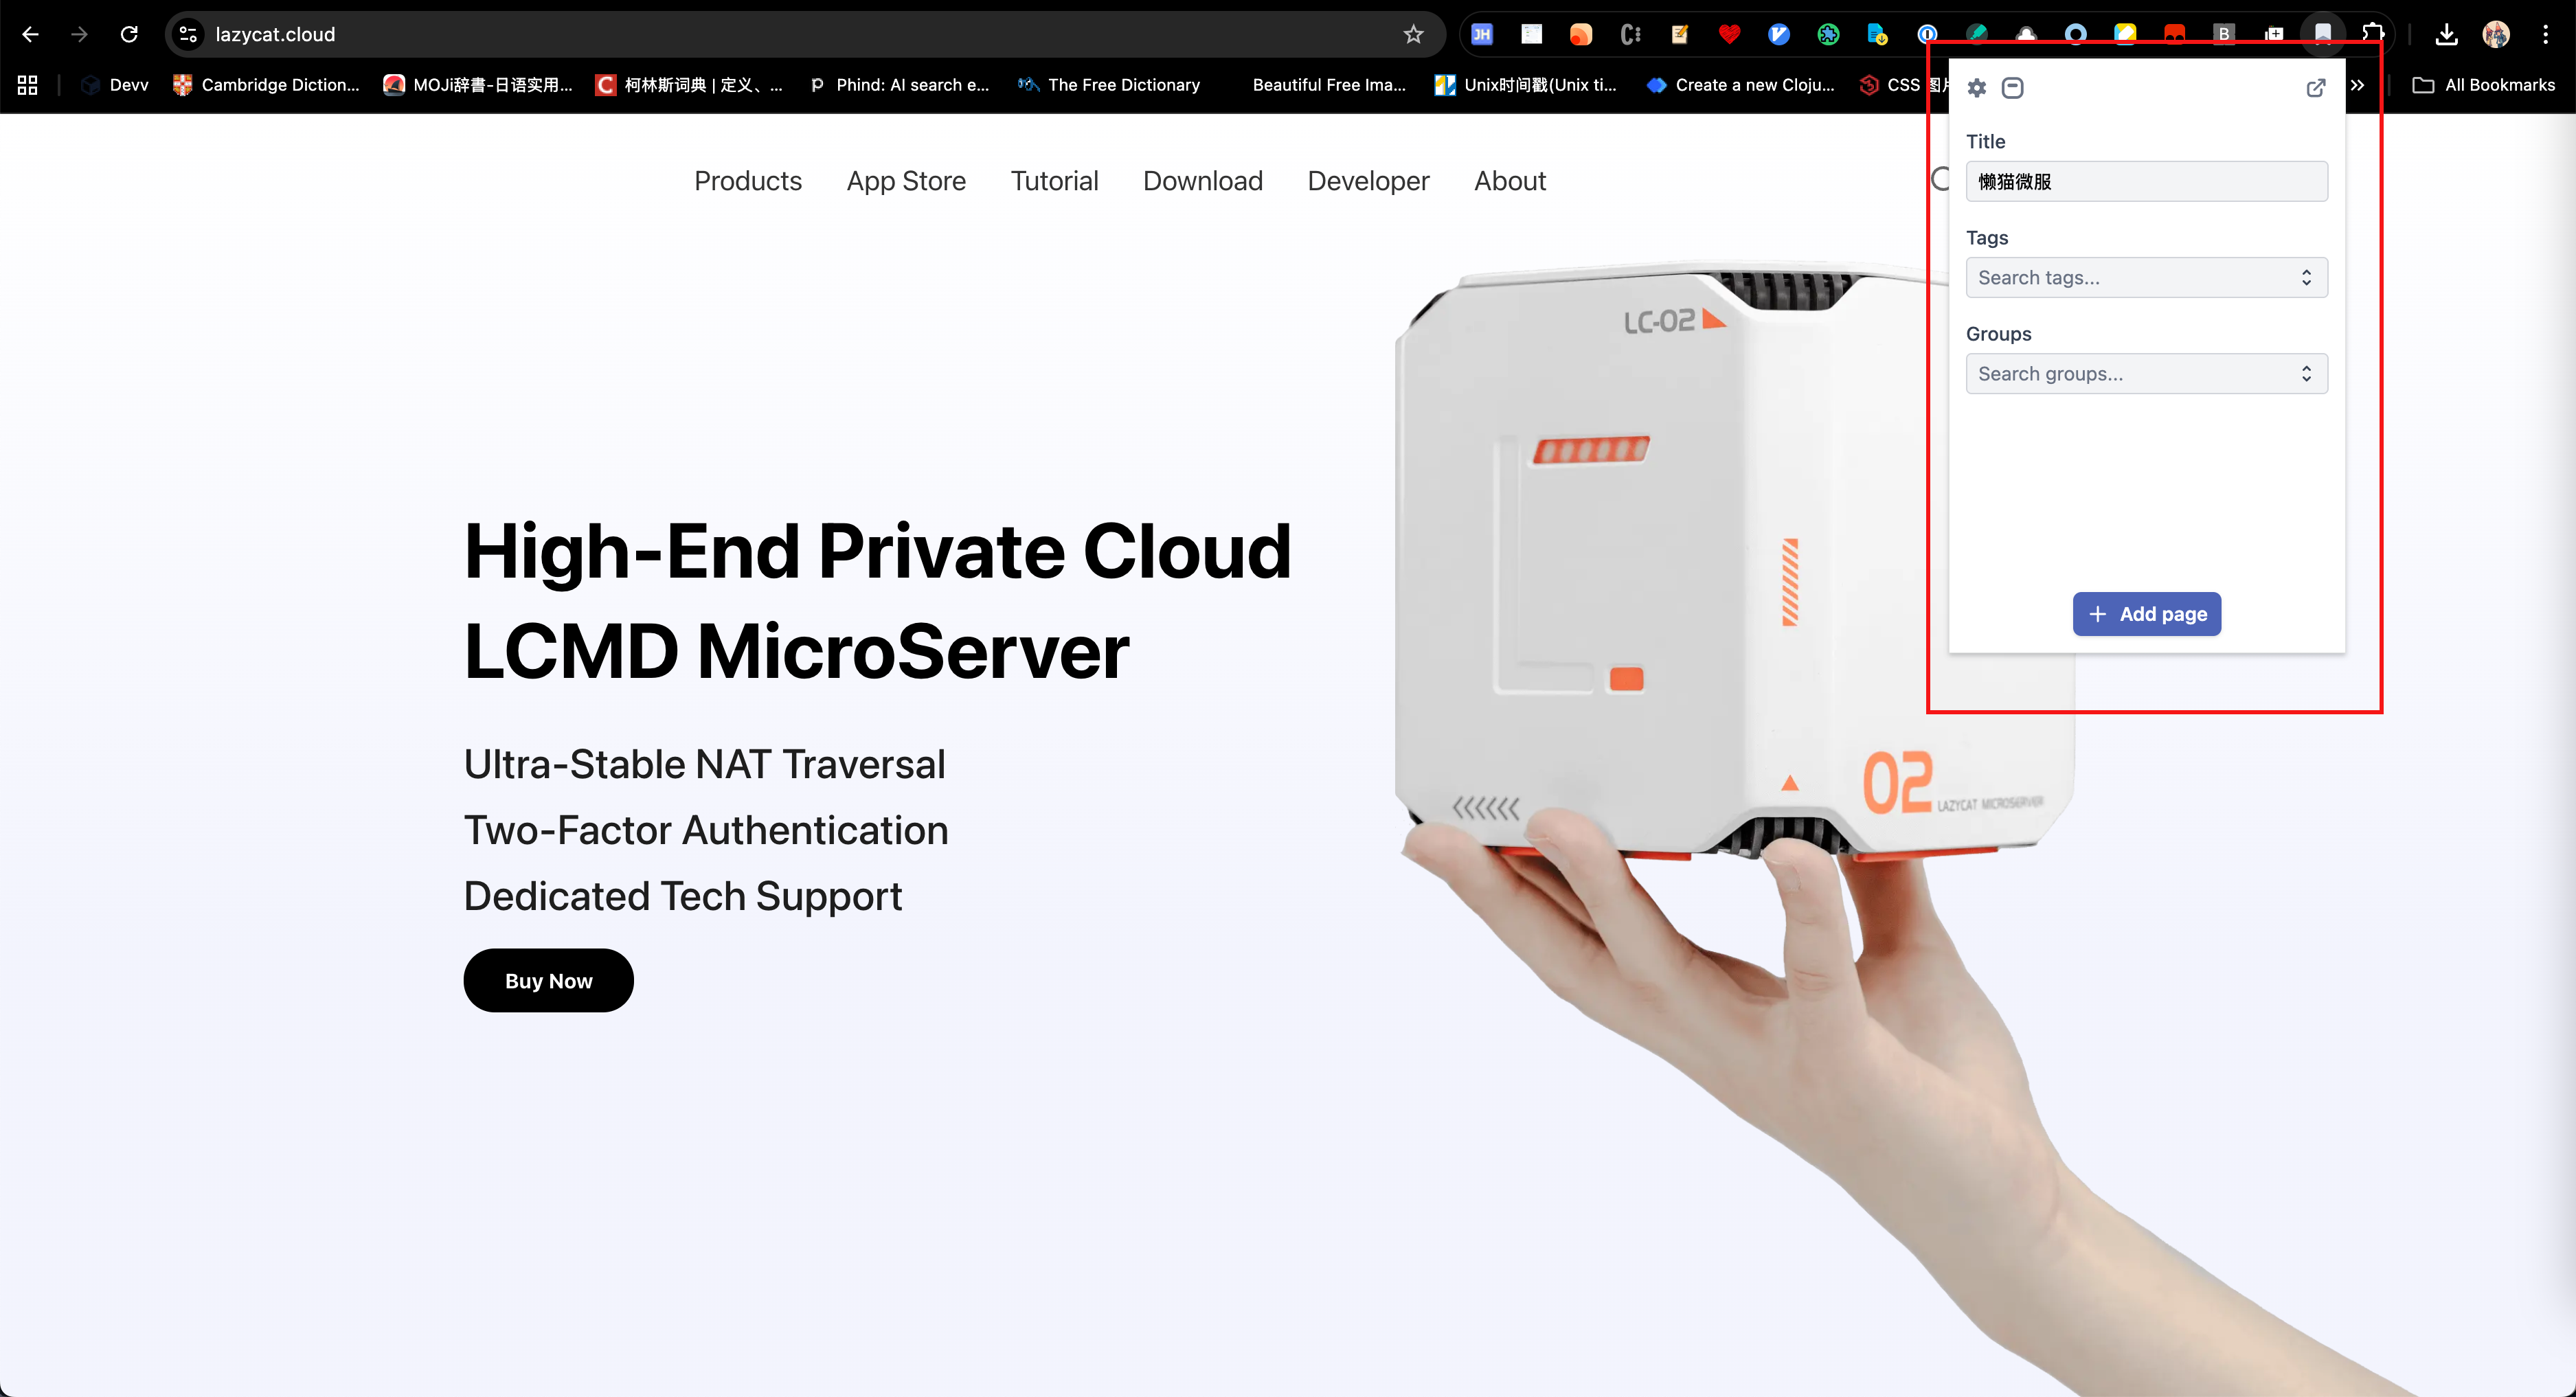
Task: Click the green puzzle piece extension icon
Action: point(1828,34)
